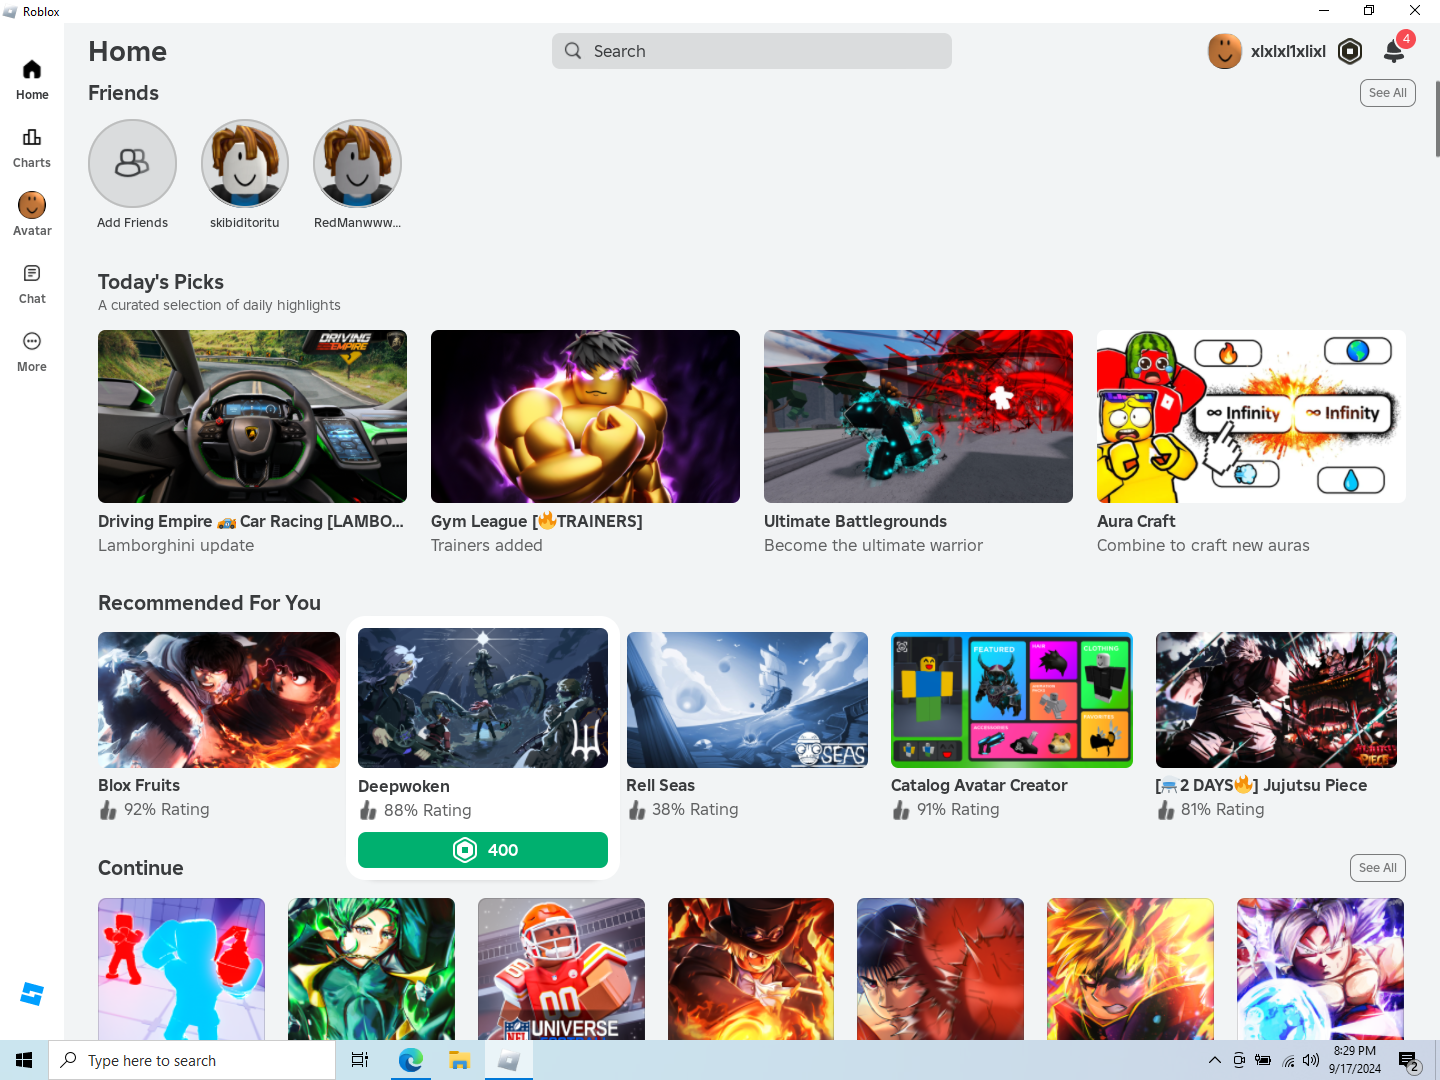
Task: Open Task View on the taskbar
Action: (x=360, y=1060)
